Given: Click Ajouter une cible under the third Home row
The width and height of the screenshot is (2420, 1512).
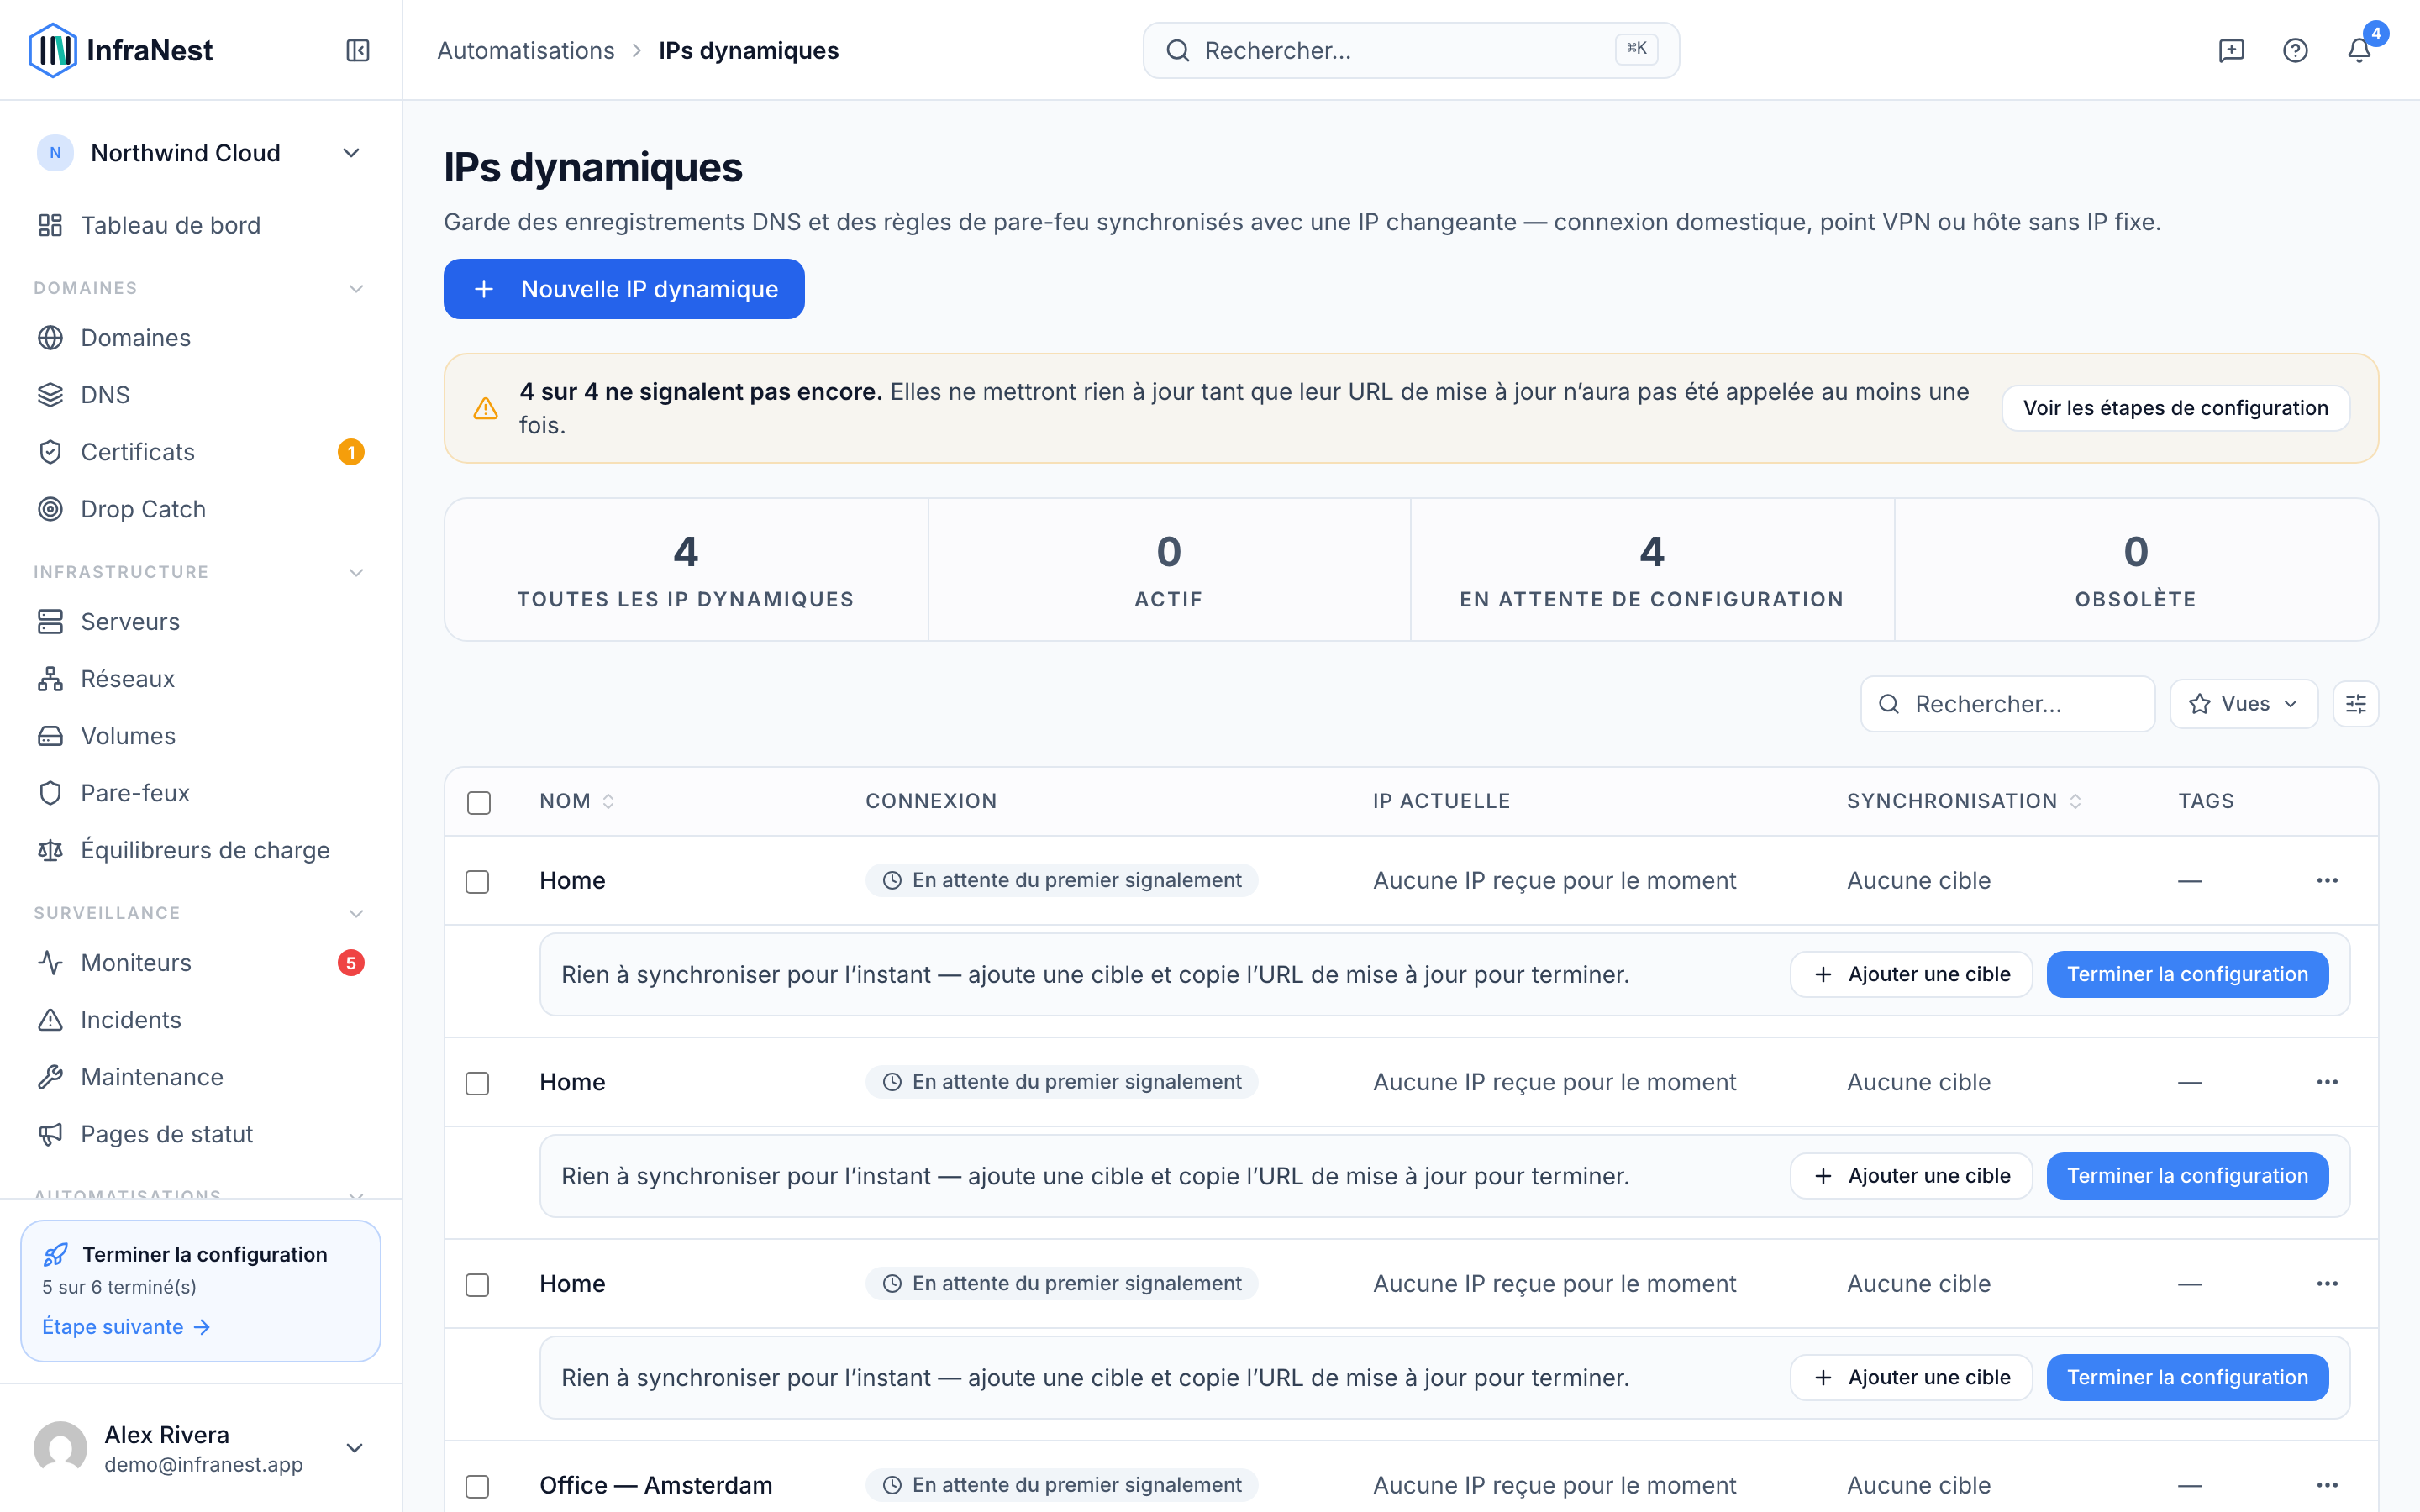Looking at the screenshot, I should pos(1910,1378).
